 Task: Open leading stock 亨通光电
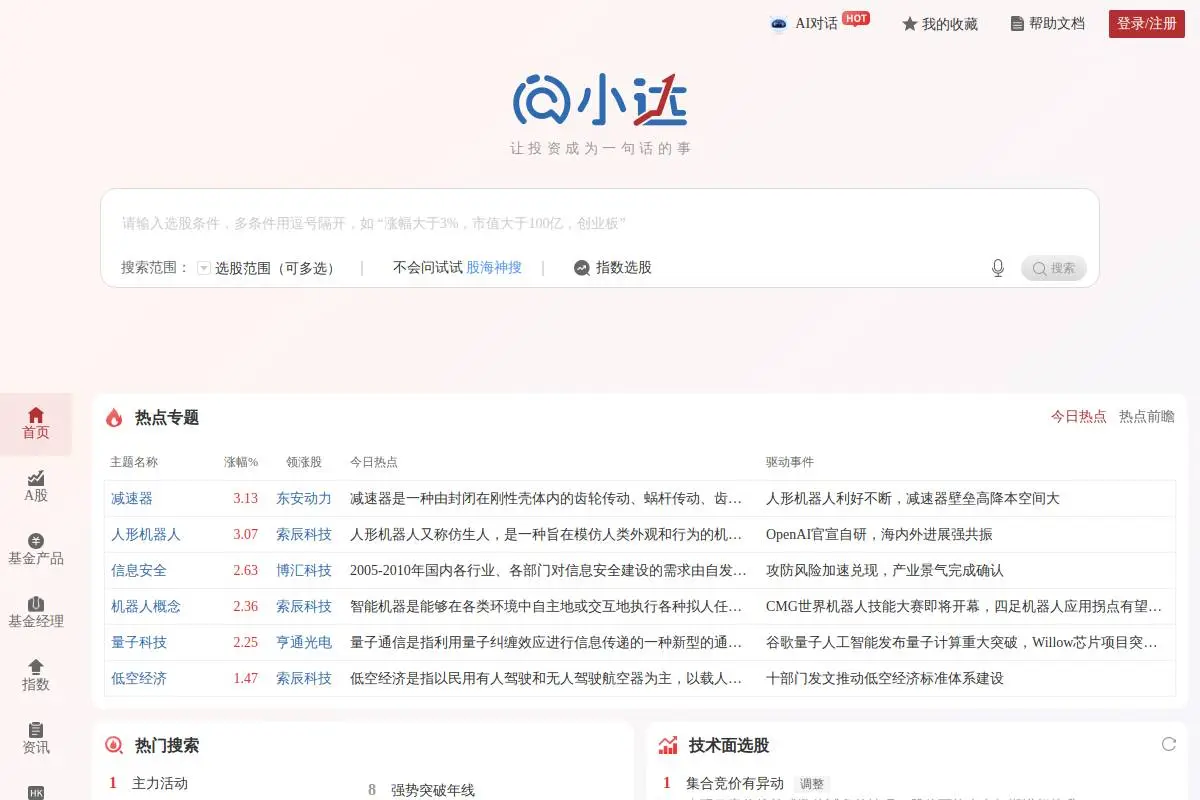click(x=304, y=642)
